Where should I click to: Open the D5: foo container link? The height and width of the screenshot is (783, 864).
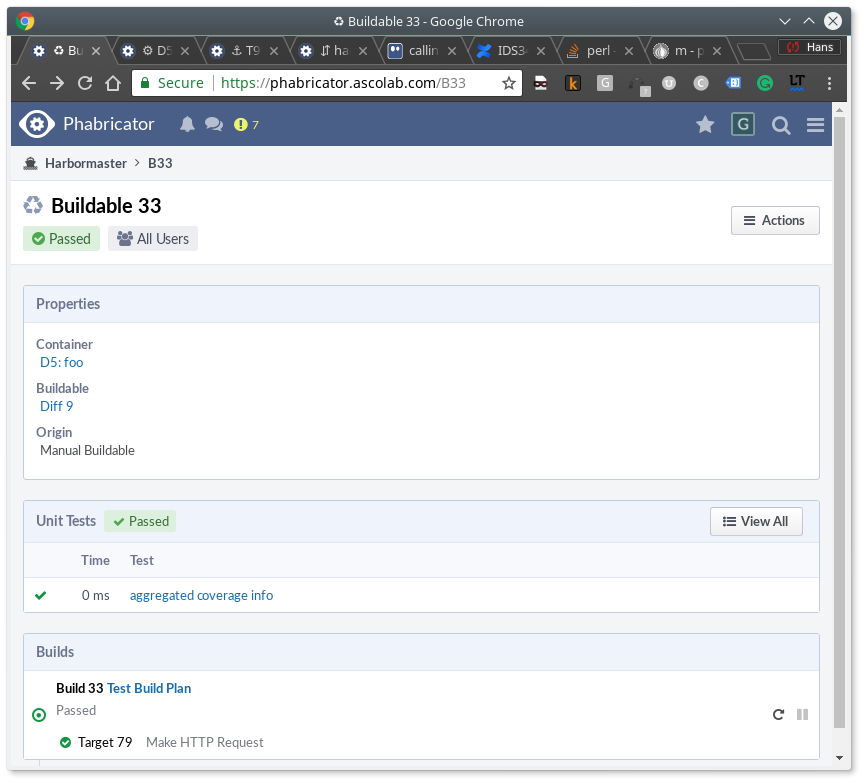click(62, 362)
